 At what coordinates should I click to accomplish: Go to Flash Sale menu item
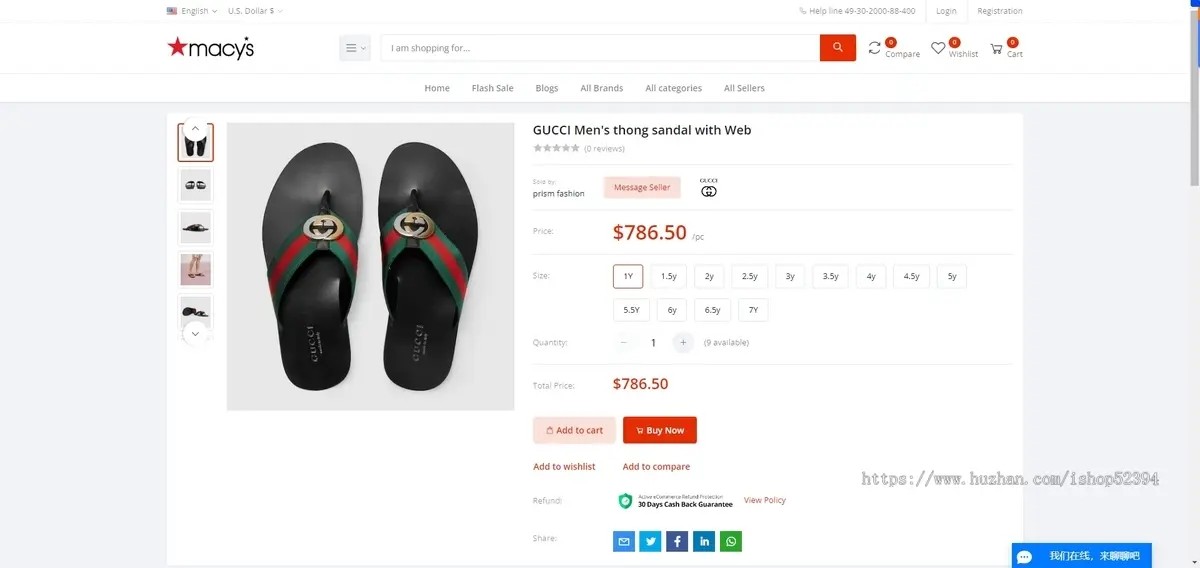click(x=492, y=88)
